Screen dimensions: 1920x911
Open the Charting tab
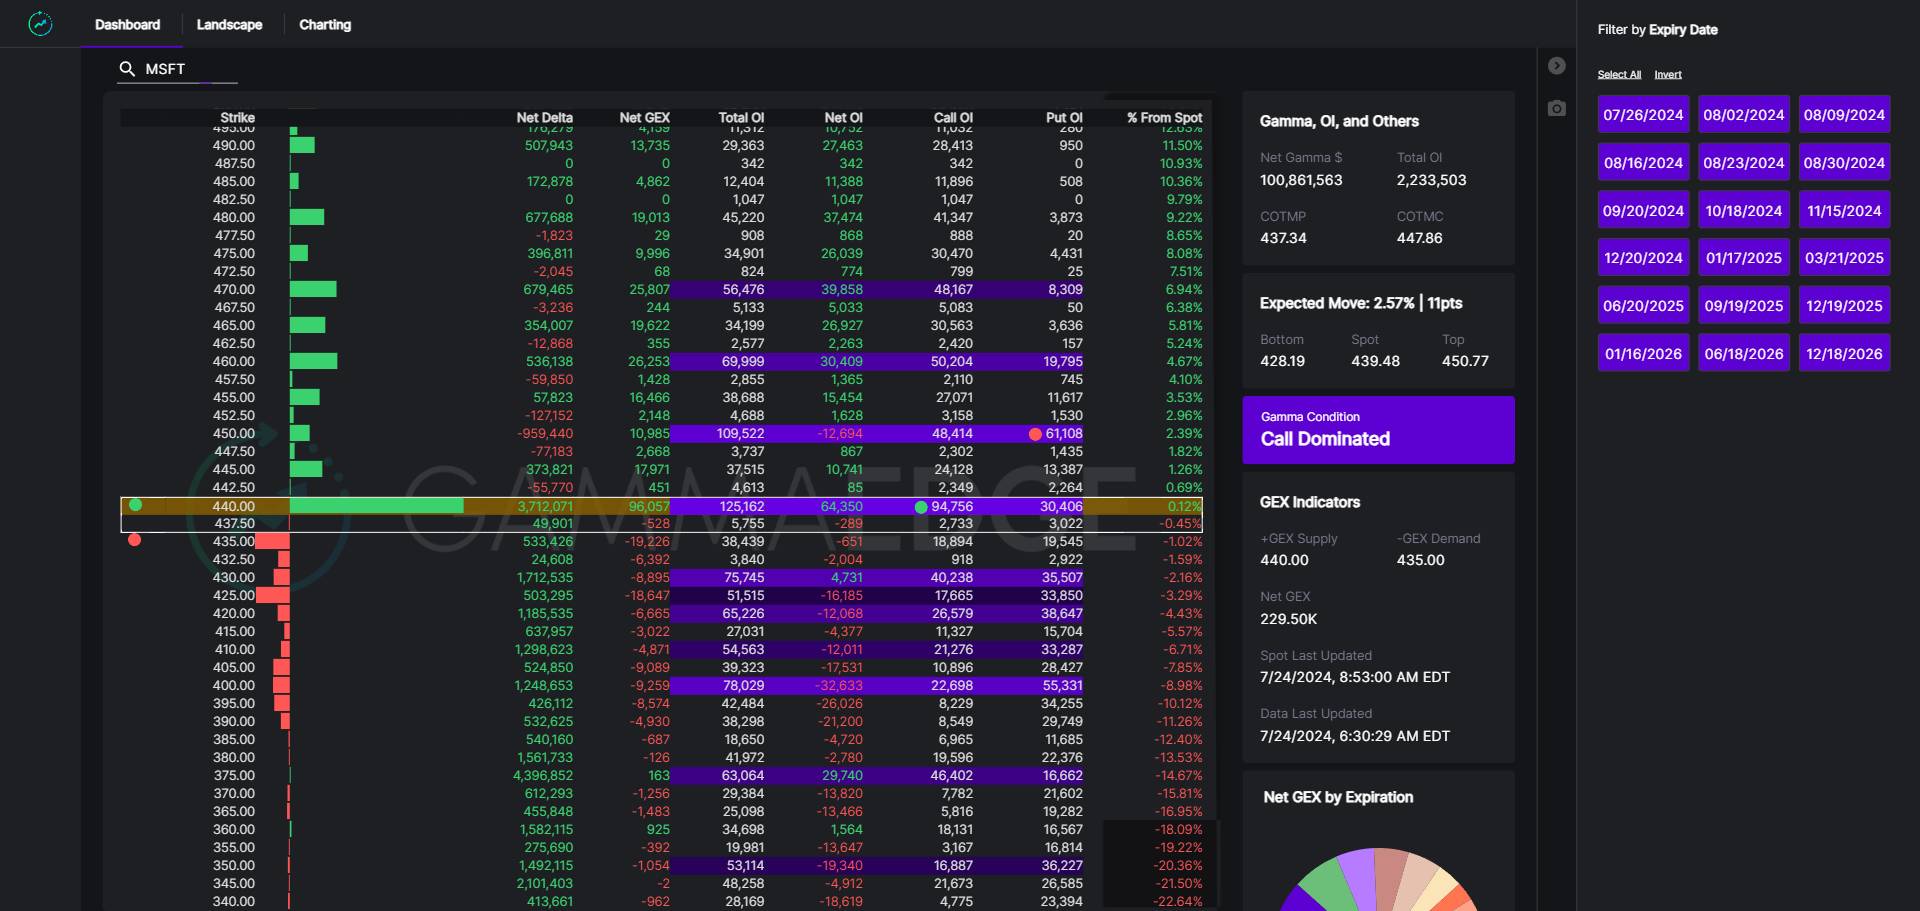pyautogui.click(x=325, y=25)
